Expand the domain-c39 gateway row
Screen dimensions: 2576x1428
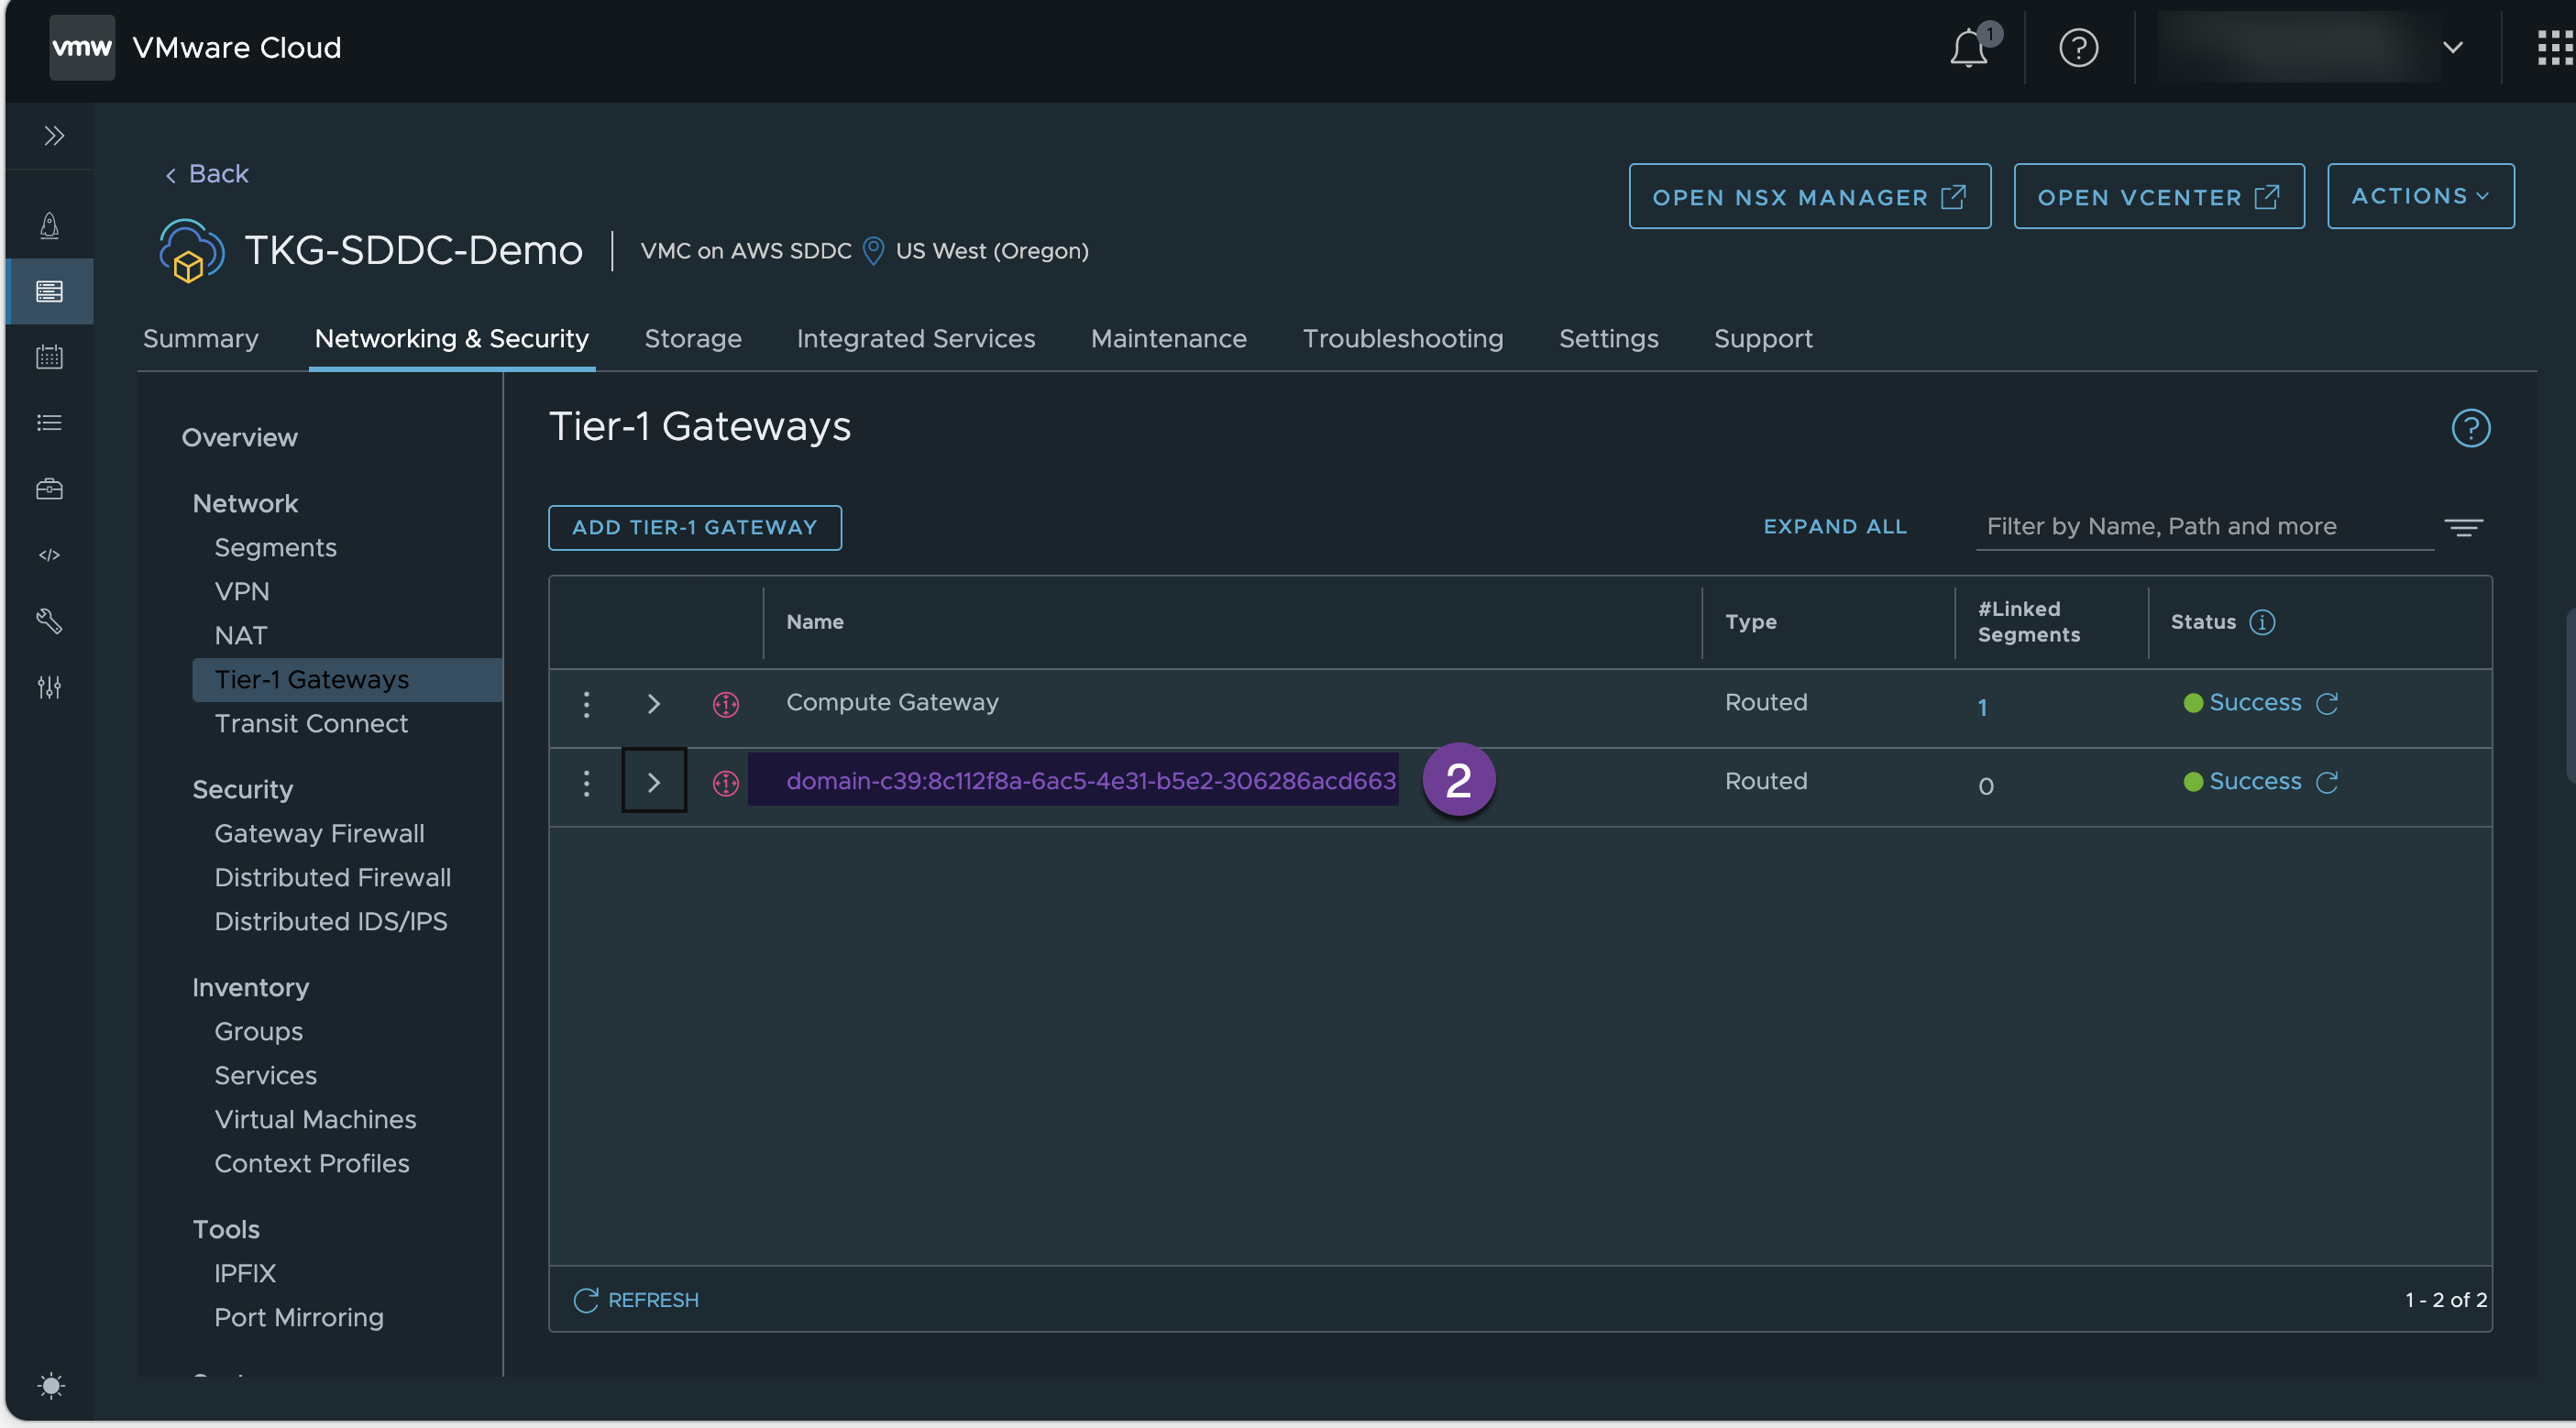653,782
